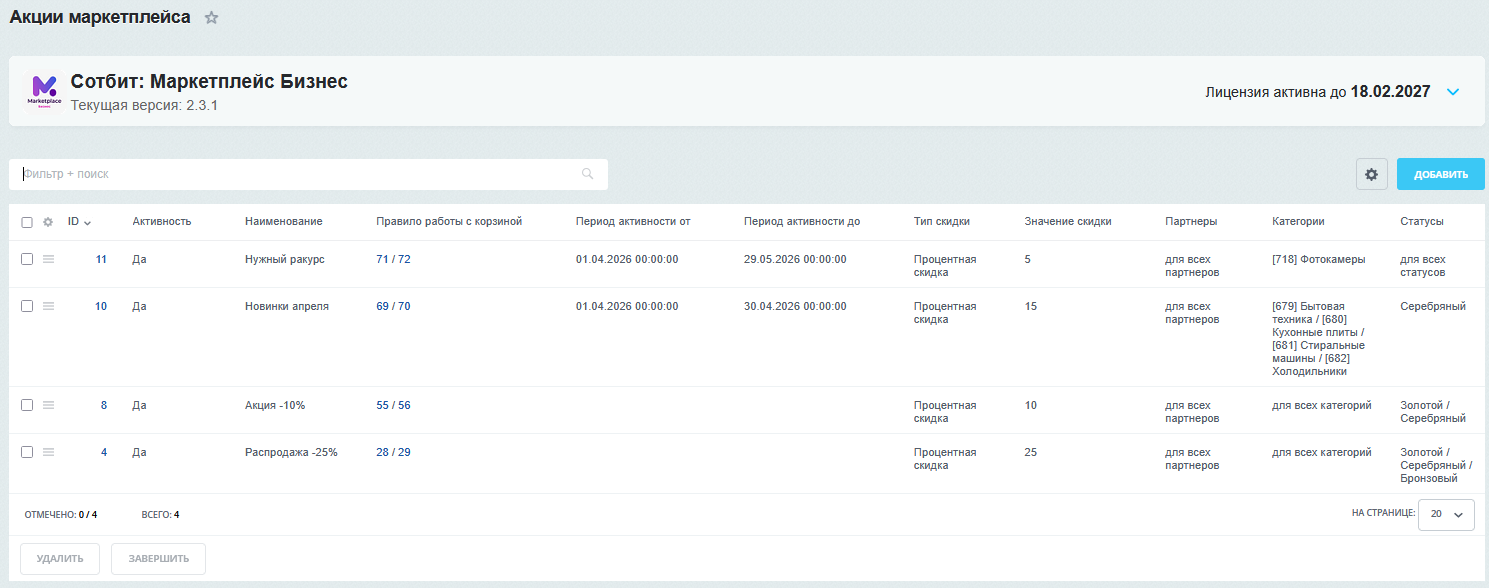Sort by Тип скидки column header
Image resolution: width=1489 pixels, height=588 pixels.
941,222
